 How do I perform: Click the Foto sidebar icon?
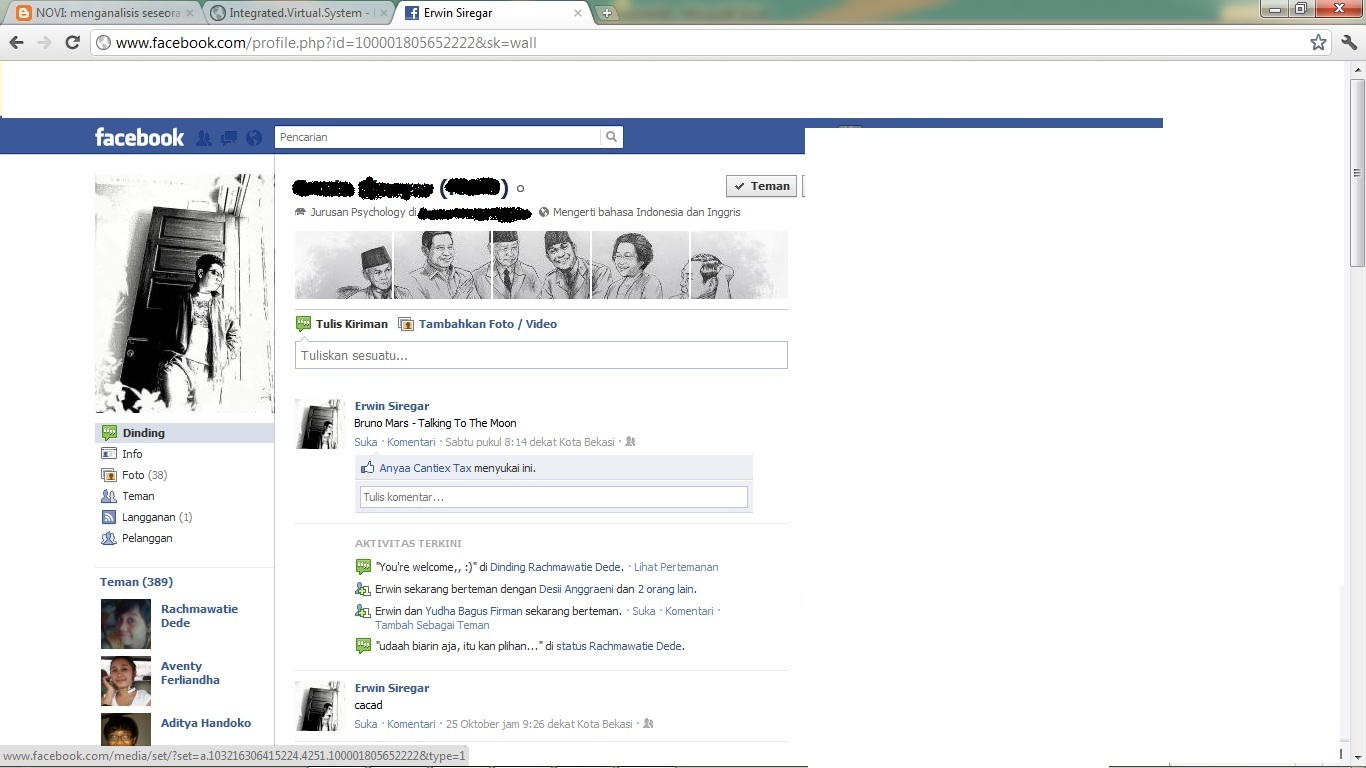(x=109, y=475)
